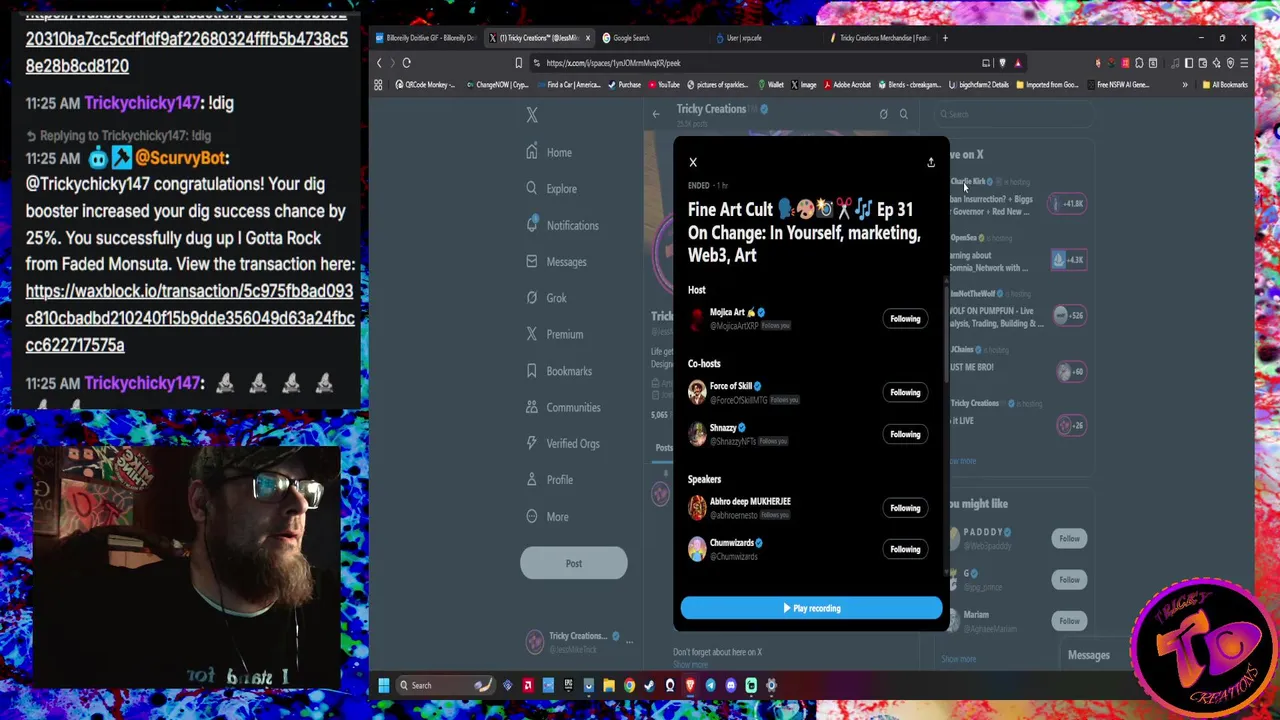
Task: Follow PADDDY in You might like
Action: point(1069,539)
